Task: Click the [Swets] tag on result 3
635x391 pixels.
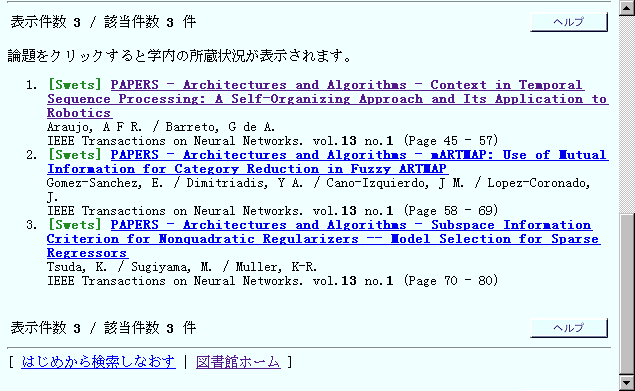Action: [x=75, y=225]
